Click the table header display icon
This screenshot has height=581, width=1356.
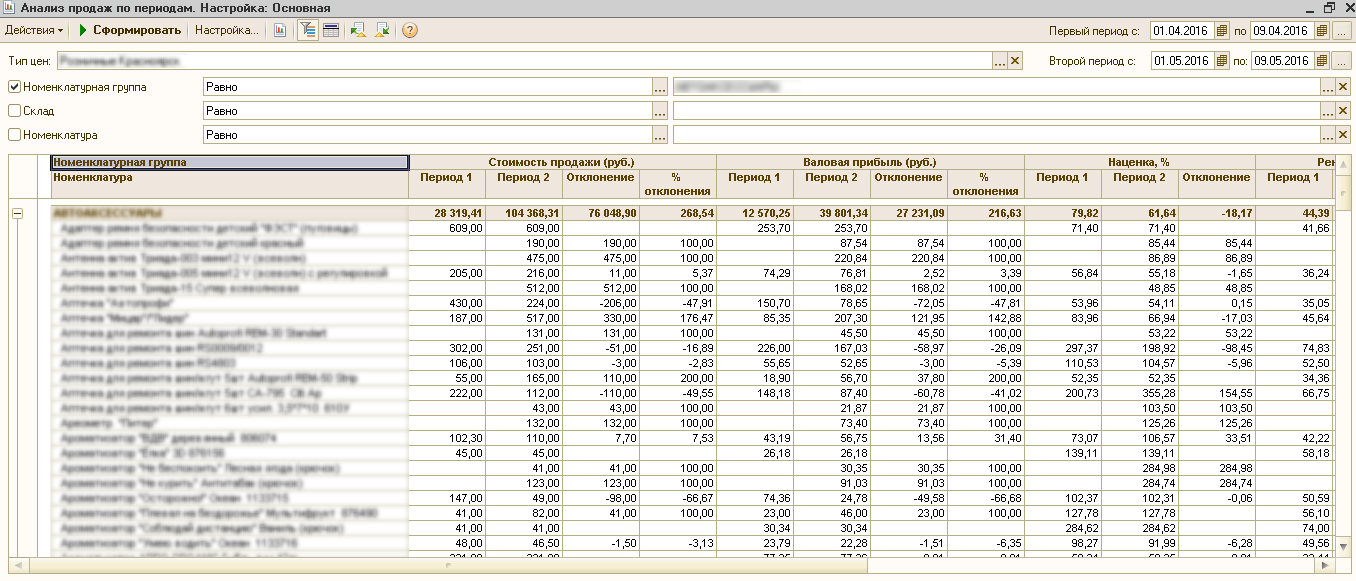click(331, 30)
